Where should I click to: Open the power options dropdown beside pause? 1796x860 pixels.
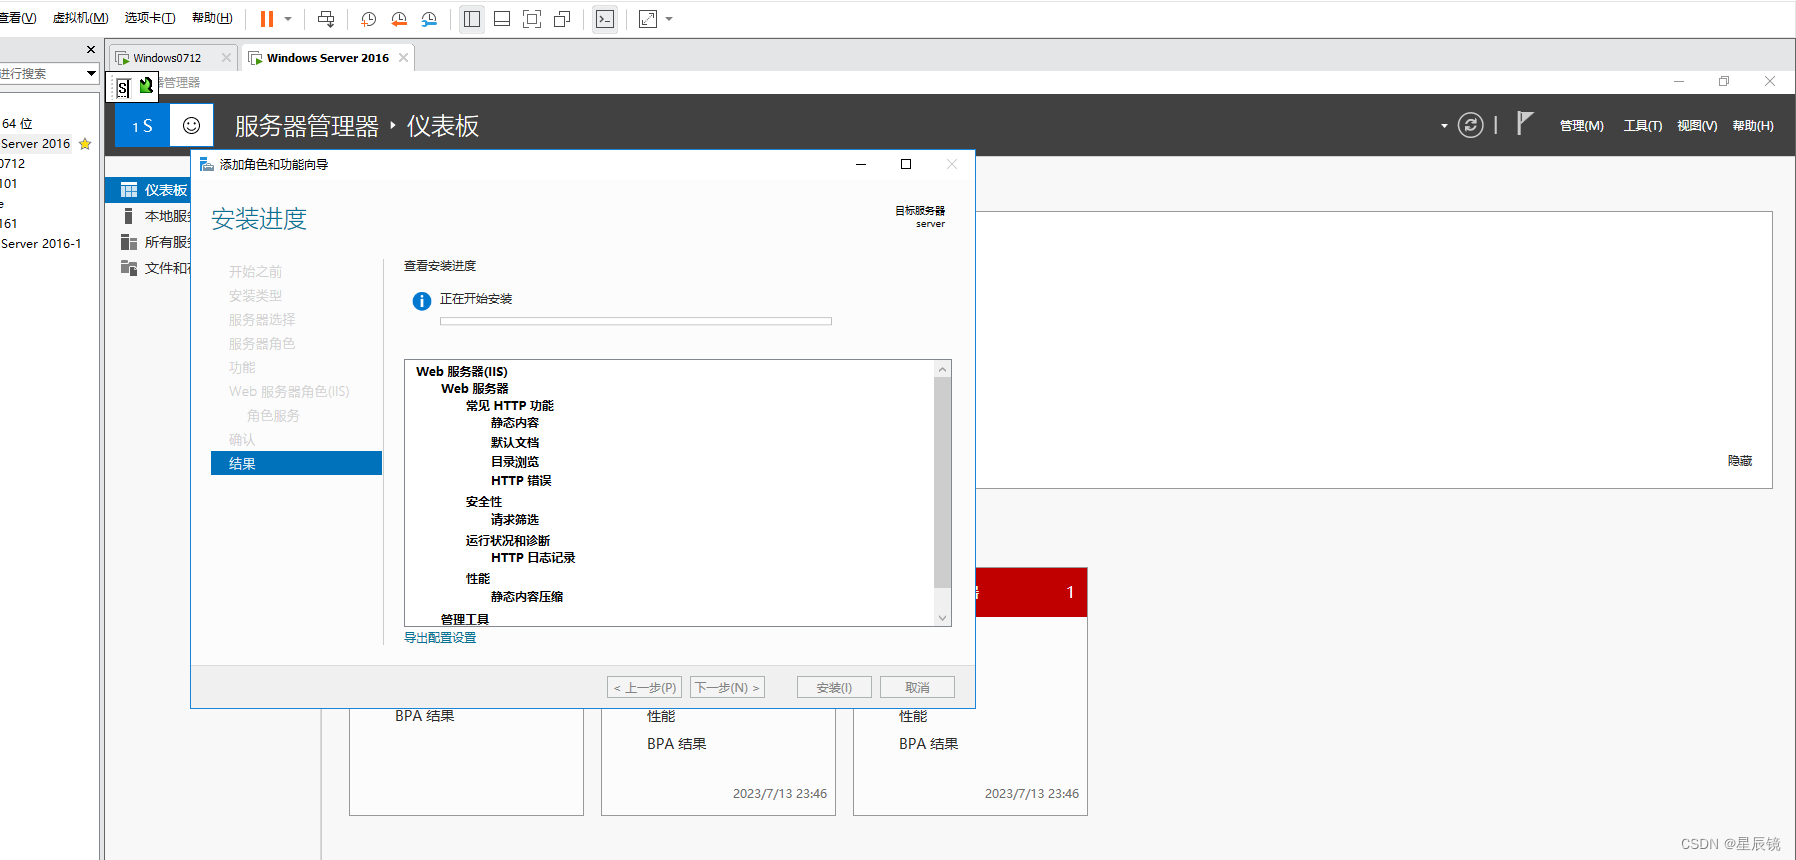point(288,19)
